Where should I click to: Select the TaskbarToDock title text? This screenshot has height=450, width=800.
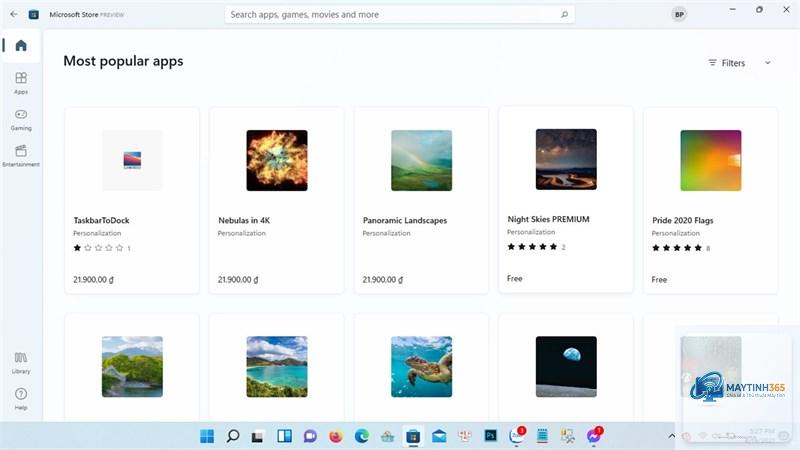tap(102, 220)
